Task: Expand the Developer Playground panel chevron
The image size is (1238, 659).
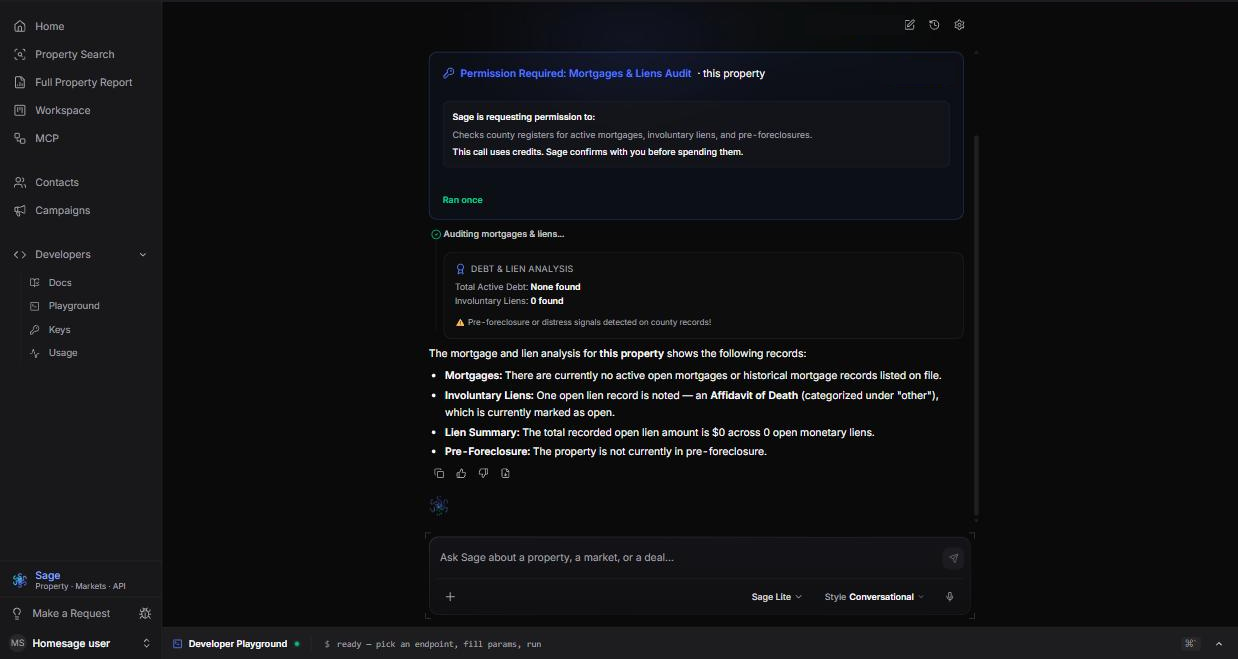Action: [x=1218, y=644]
